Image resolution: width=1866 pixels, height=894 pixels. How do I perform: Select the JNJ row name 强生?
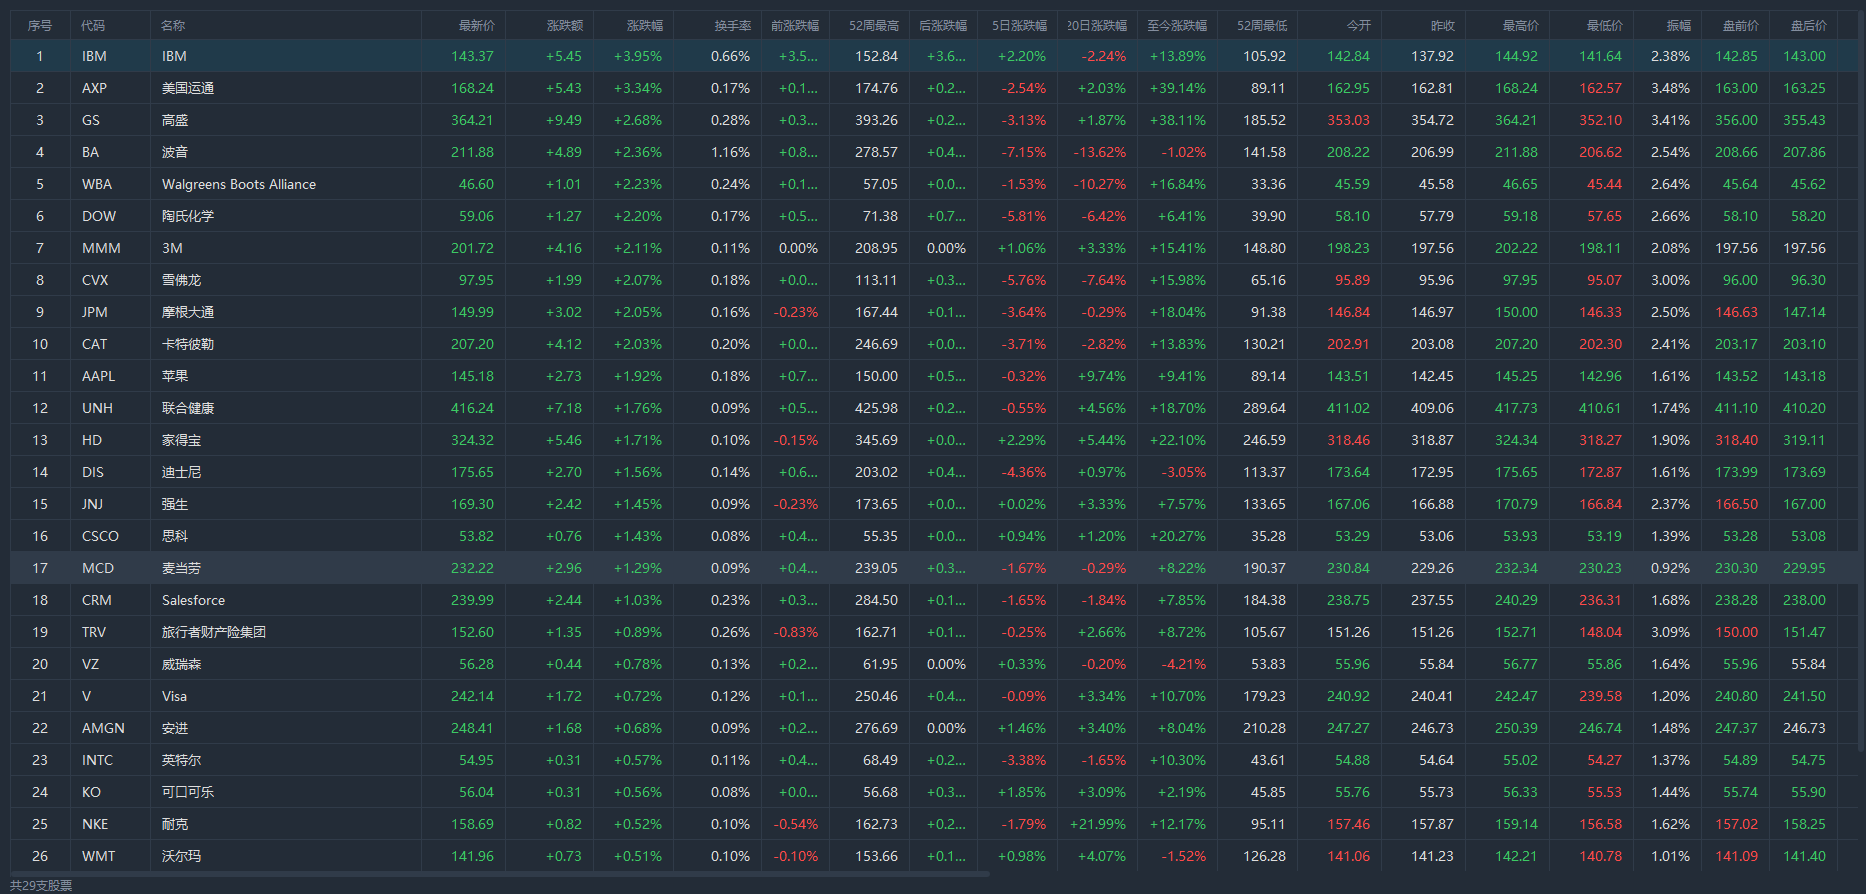175,504
